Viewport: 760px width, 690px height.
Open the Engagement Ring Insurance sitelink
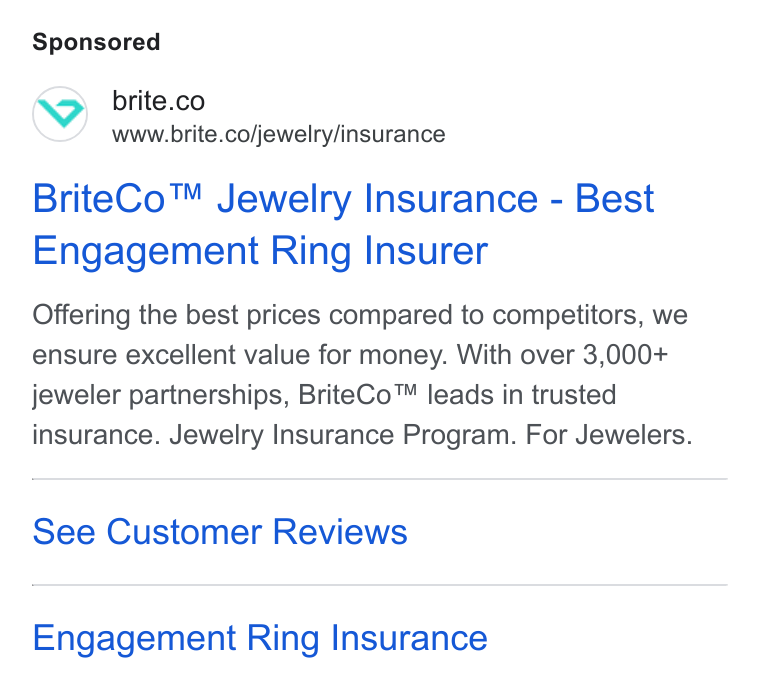260,638
